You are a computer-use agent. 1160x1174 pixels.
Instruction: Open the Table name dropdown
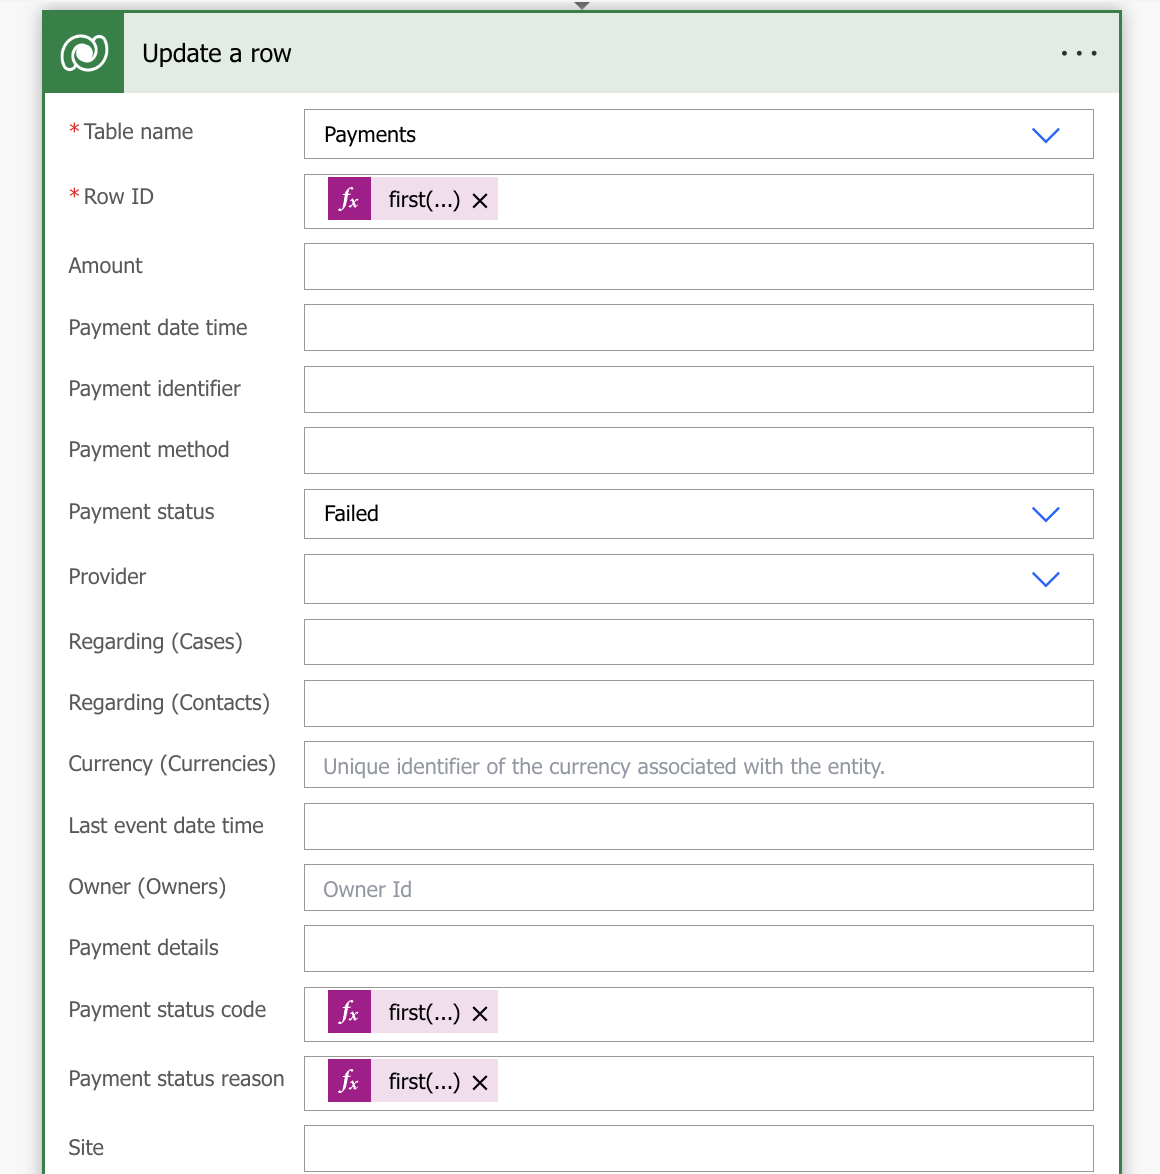click(1046, 134)
